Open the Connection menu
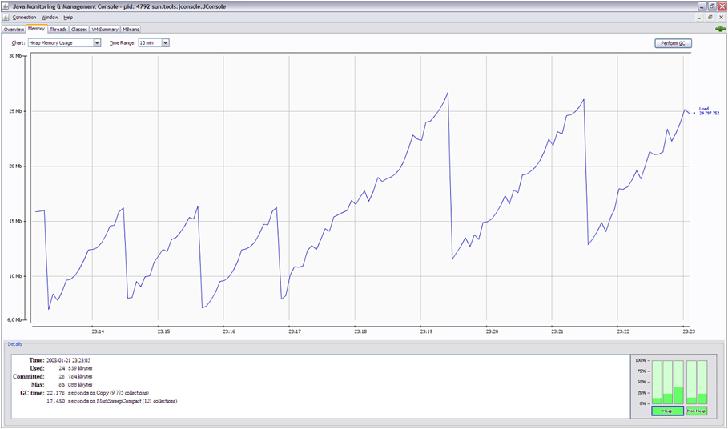This screenshot has height=429, width=728. (x=24, y=17)
